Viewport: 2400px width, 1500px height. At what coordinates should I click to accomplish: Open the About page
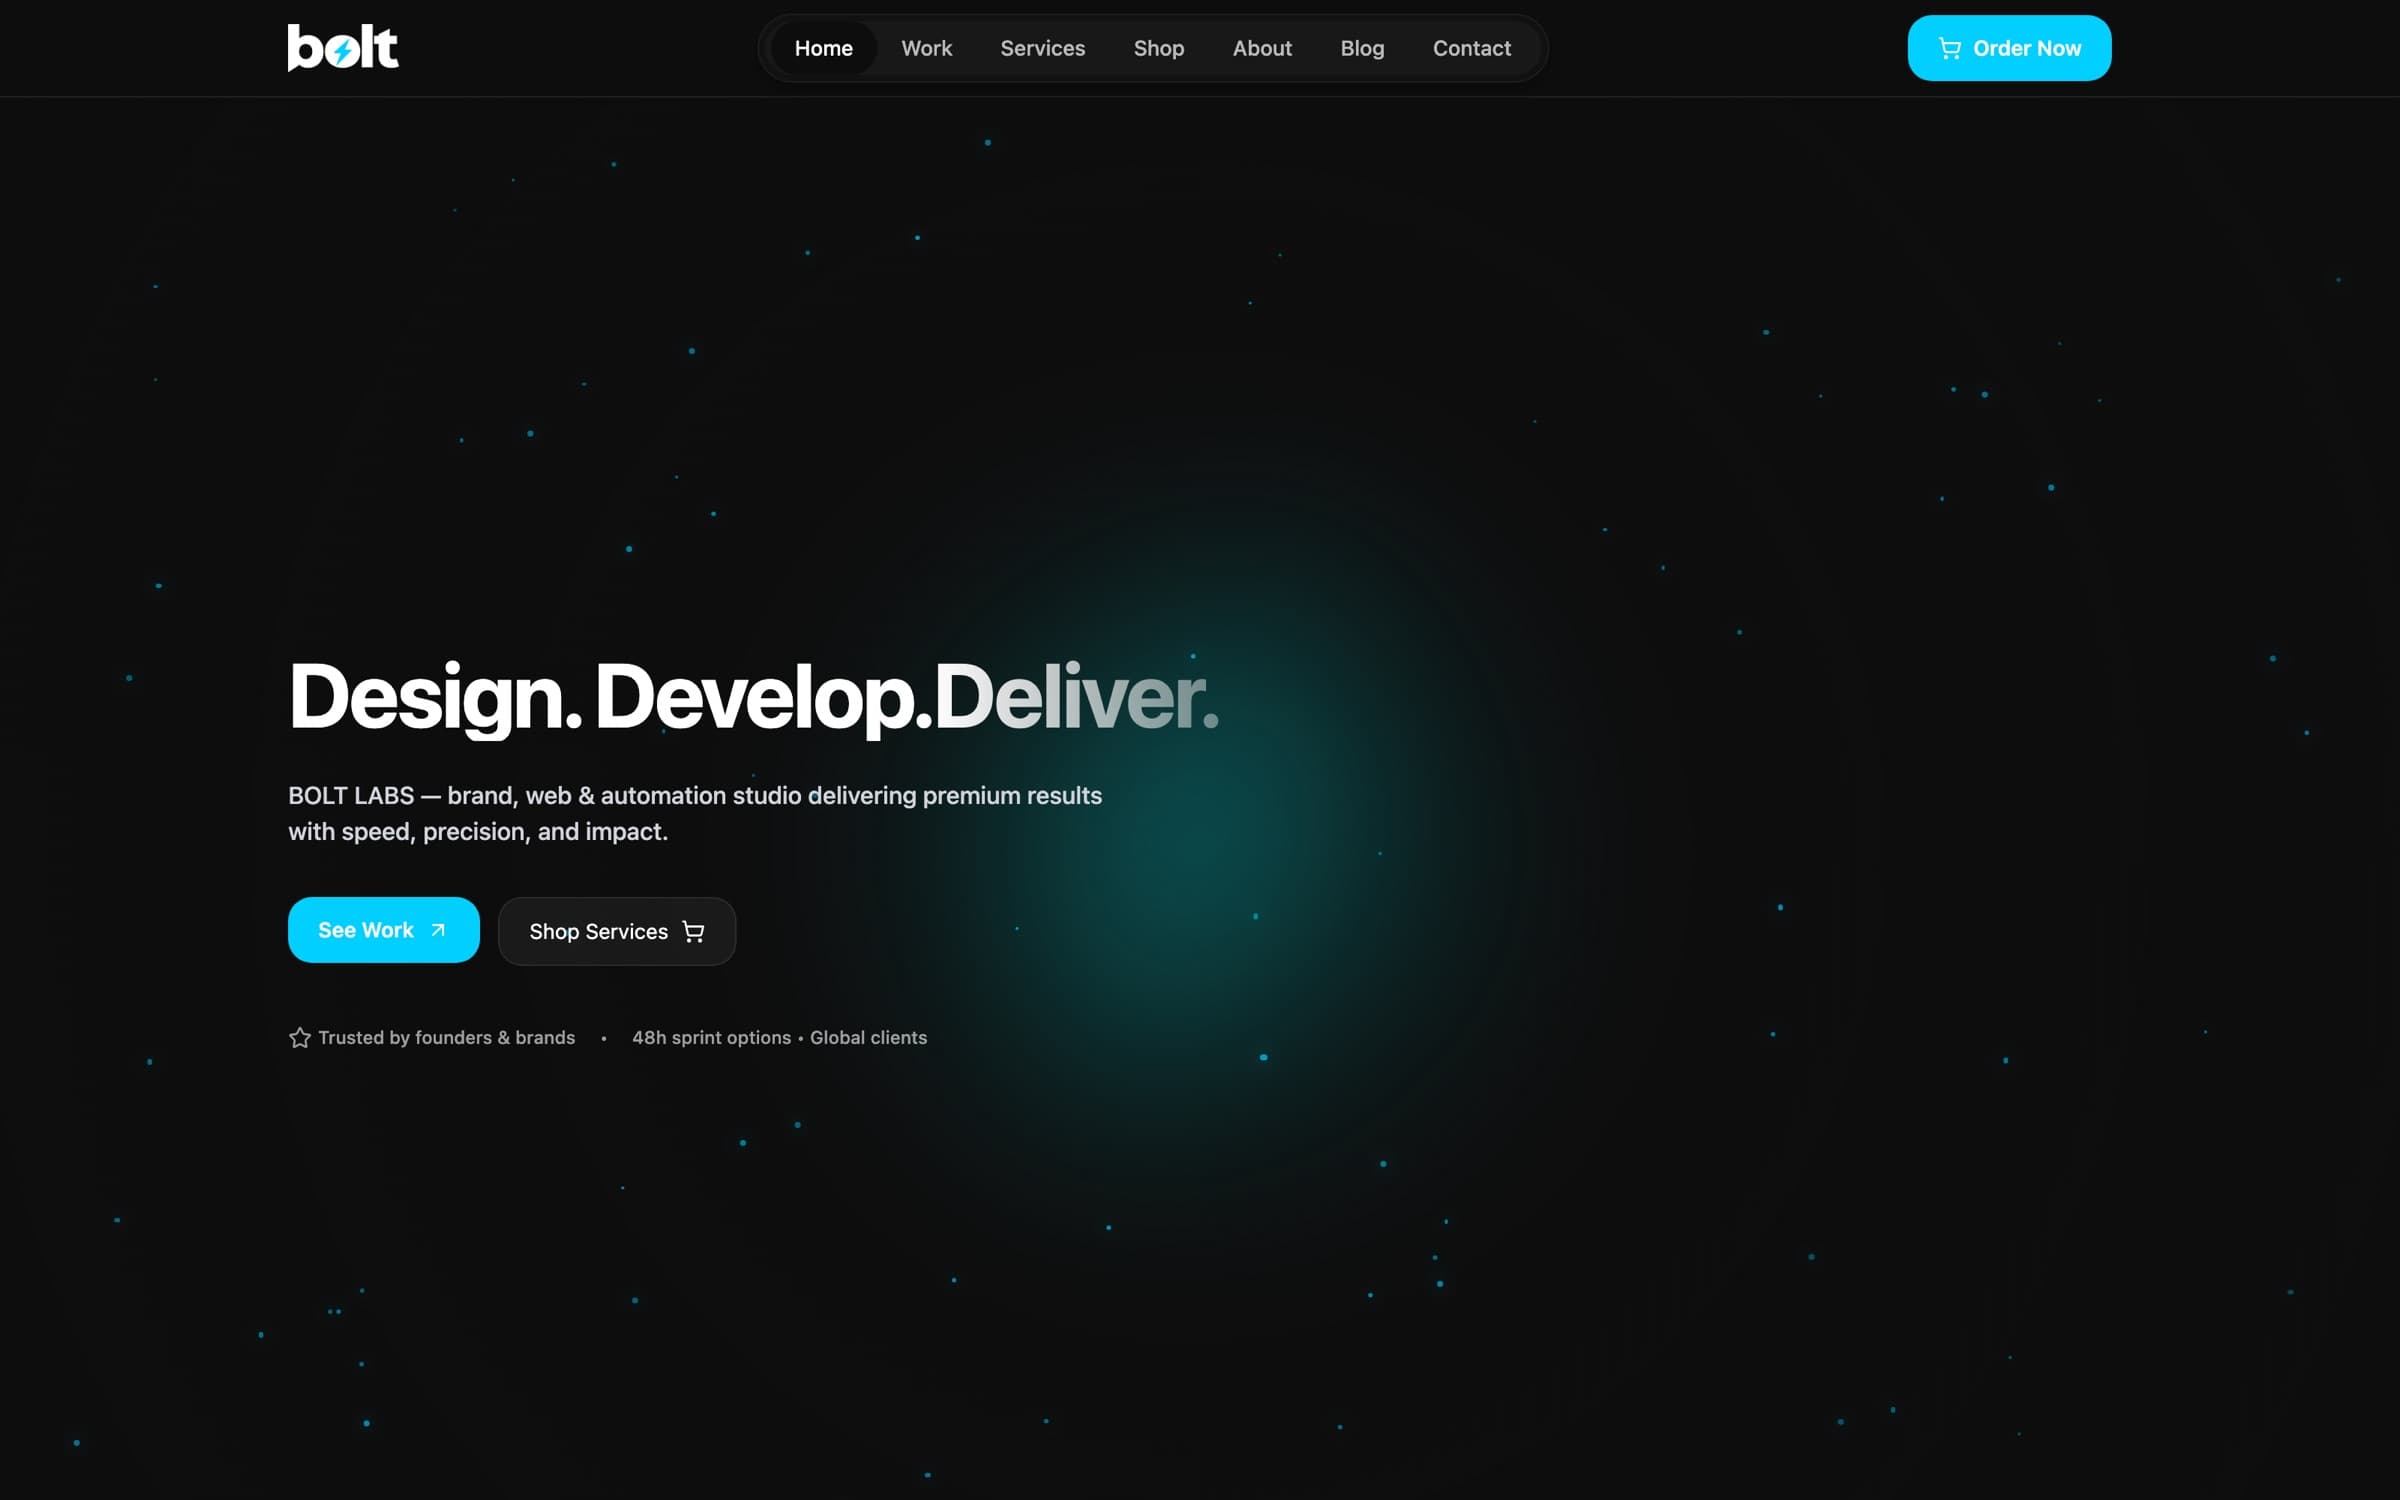tap(1262, 48)
